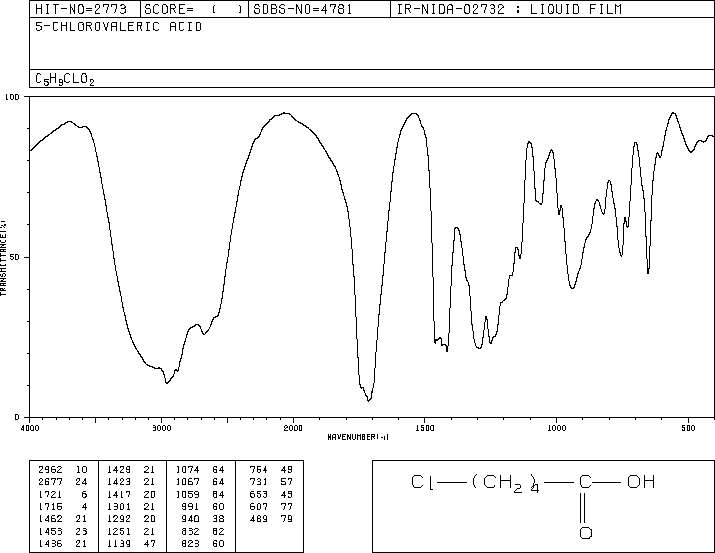Click the 1436 peak table entry
This screenshot has height=553, width=715.
coord(62,544)
